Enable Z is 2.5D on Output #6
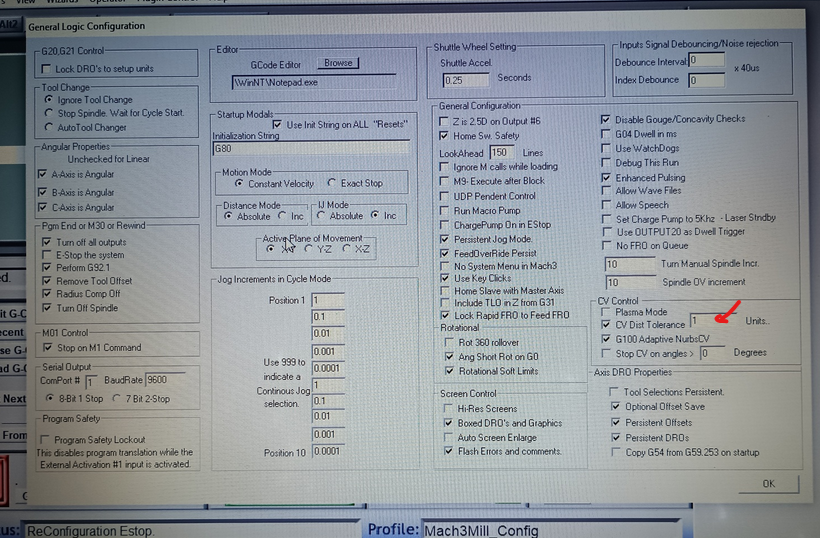 point(444,121)
